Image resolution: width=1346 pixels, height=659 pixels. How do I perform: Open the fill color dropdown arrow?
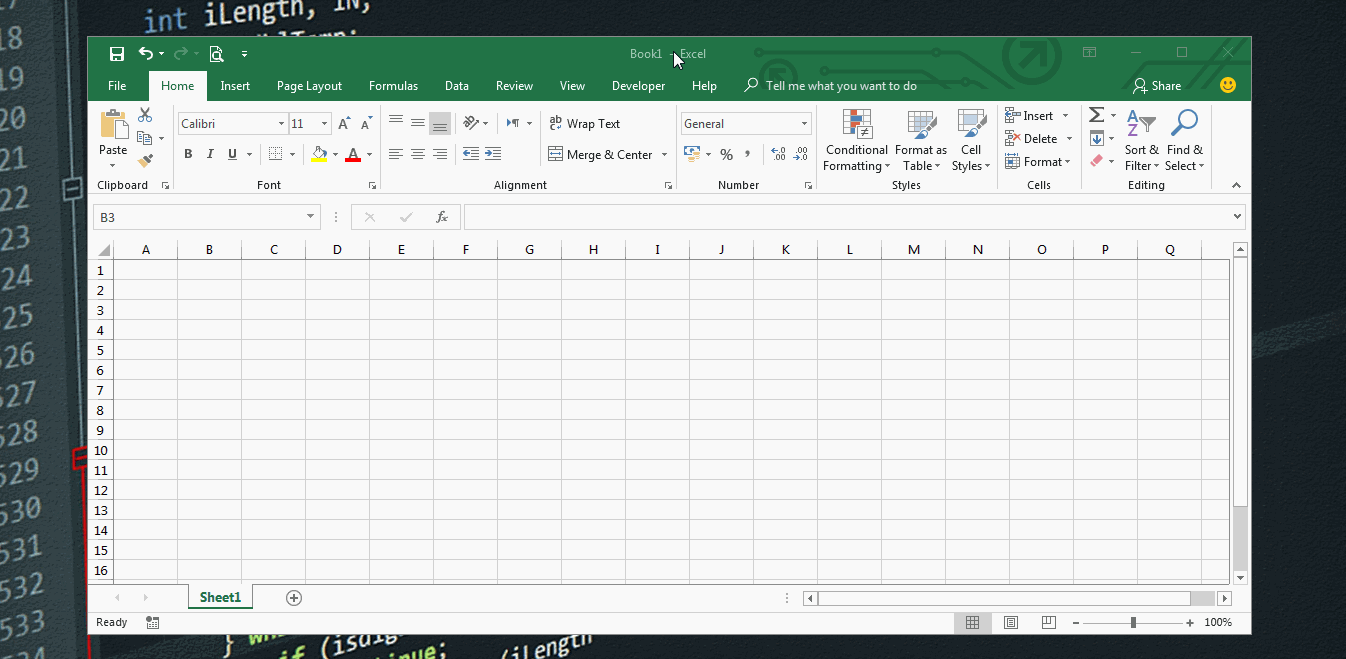point(335,155)
